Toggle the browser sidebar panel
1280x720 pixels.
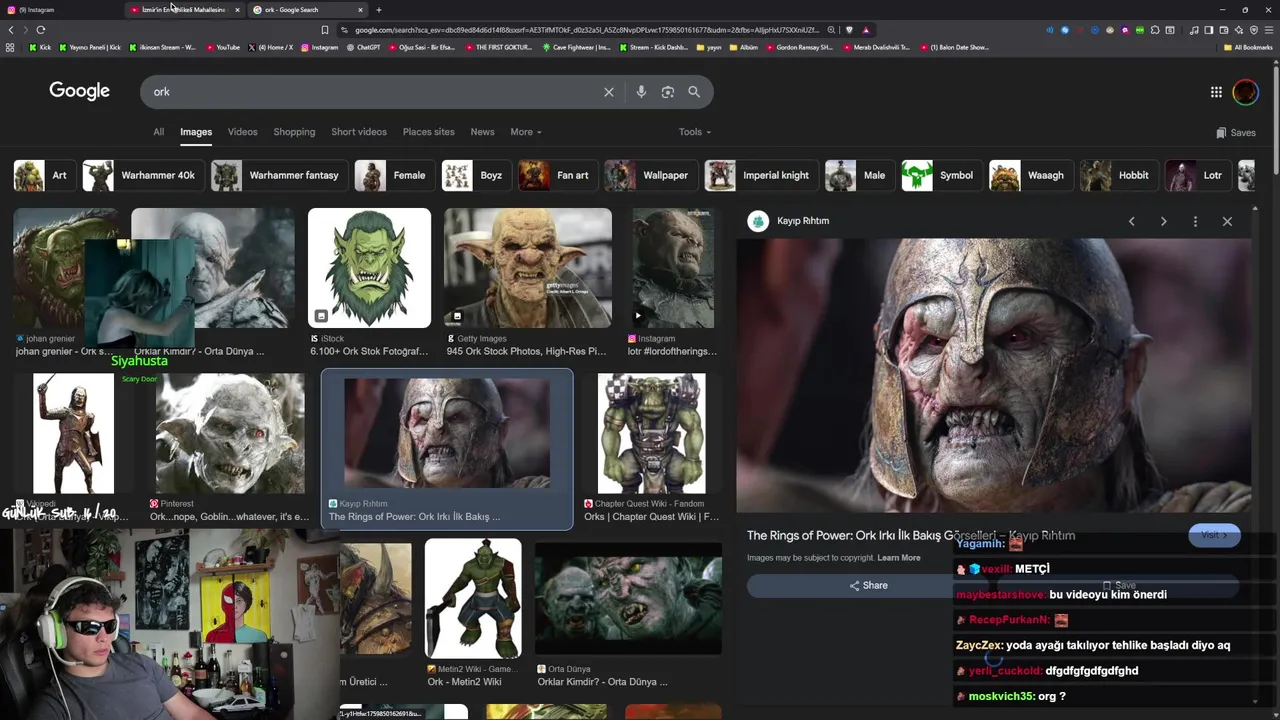[1208, 30]
